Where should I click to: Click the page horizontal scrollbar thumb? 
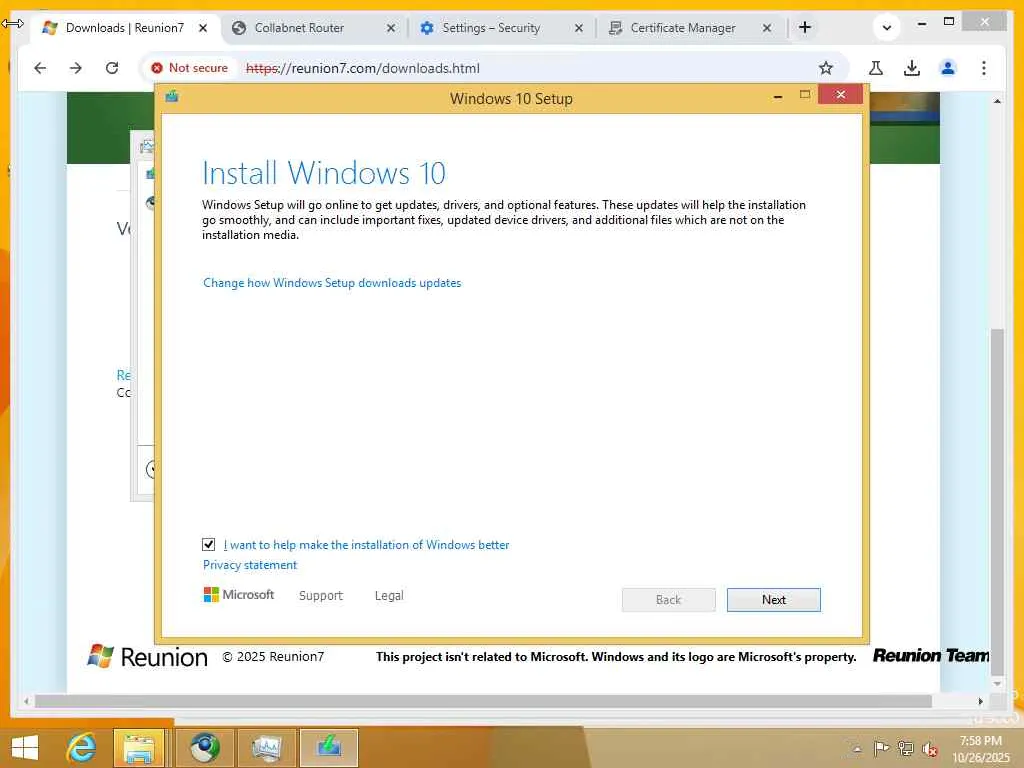[483, 701]
